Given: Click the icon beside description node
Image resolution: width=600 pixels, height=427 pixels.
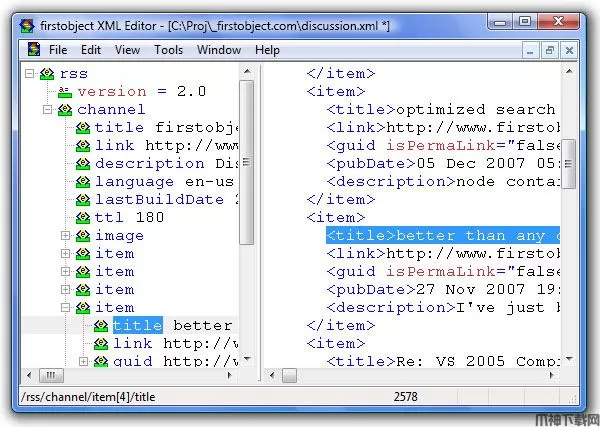Looking at the screenshot, I should pos(83,164).
